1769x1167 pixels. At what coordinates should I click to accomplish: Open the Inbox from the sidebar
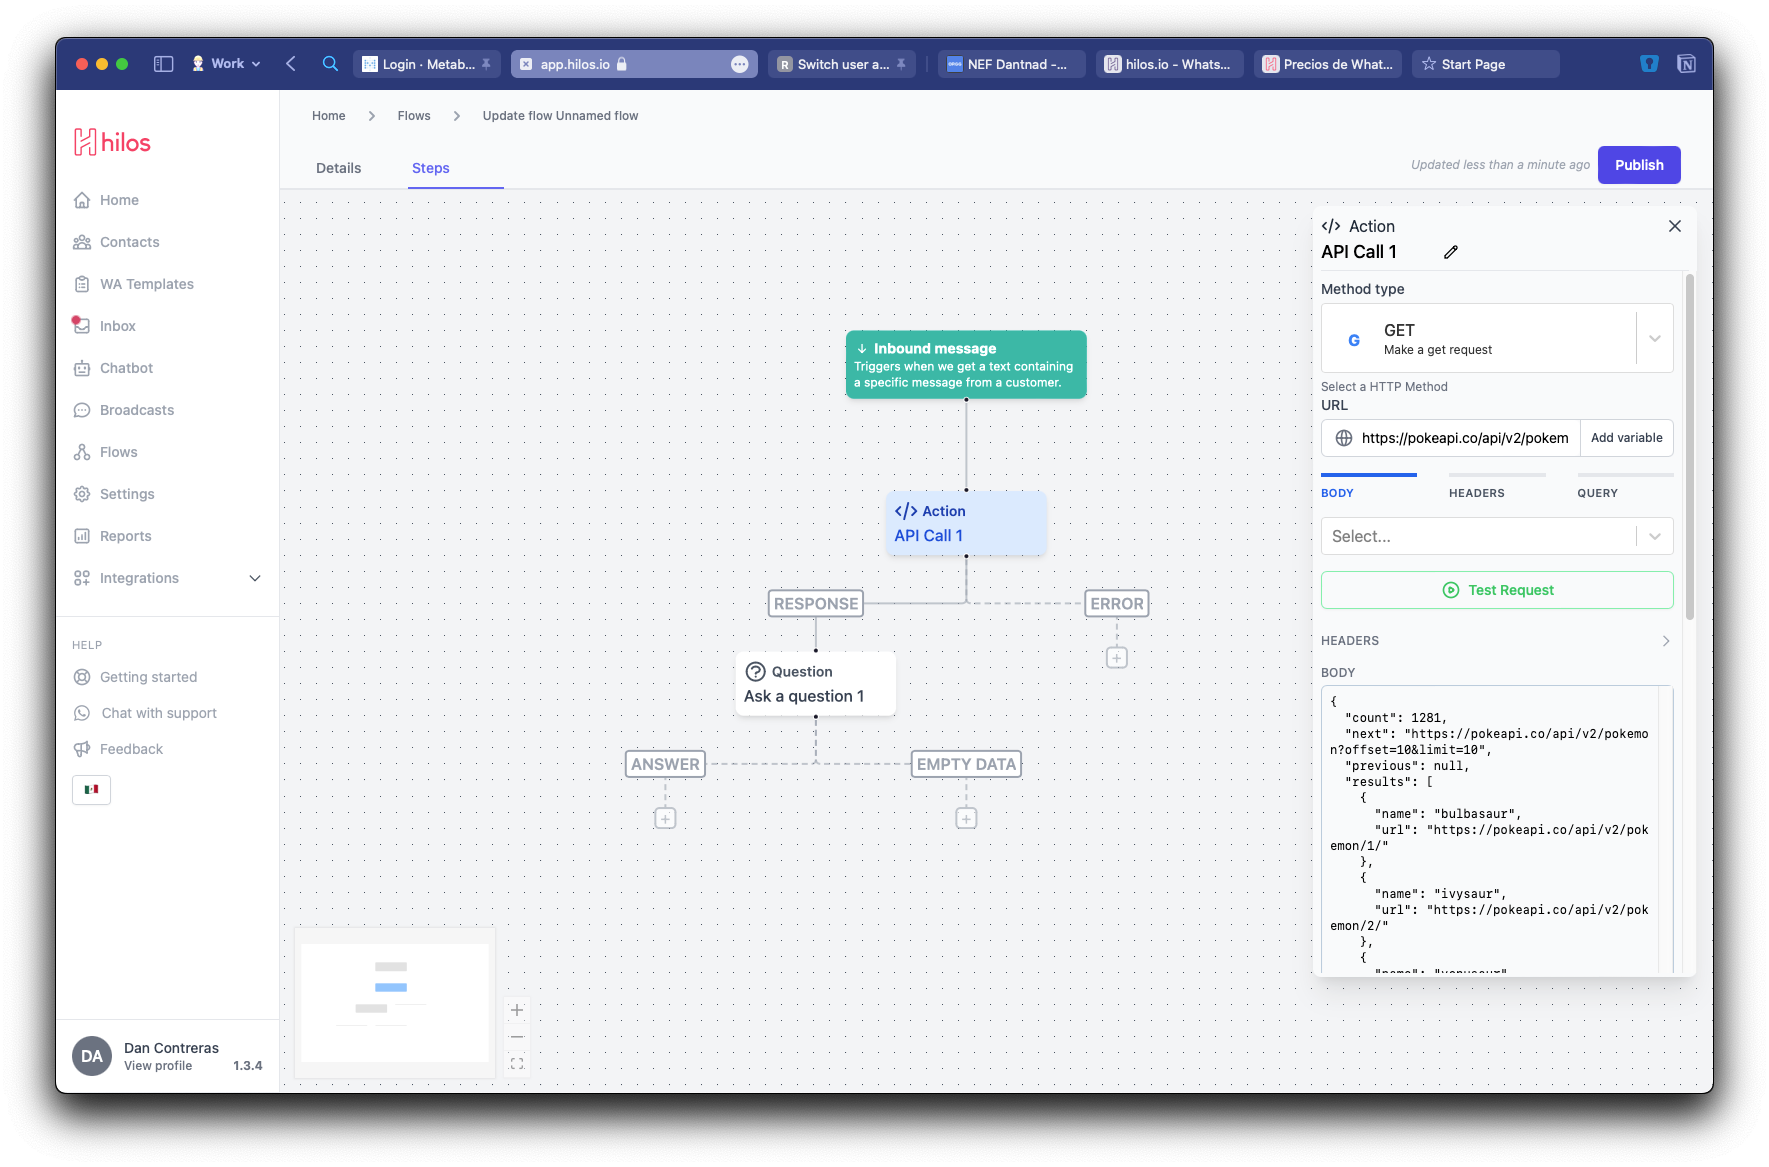[117, 325]
